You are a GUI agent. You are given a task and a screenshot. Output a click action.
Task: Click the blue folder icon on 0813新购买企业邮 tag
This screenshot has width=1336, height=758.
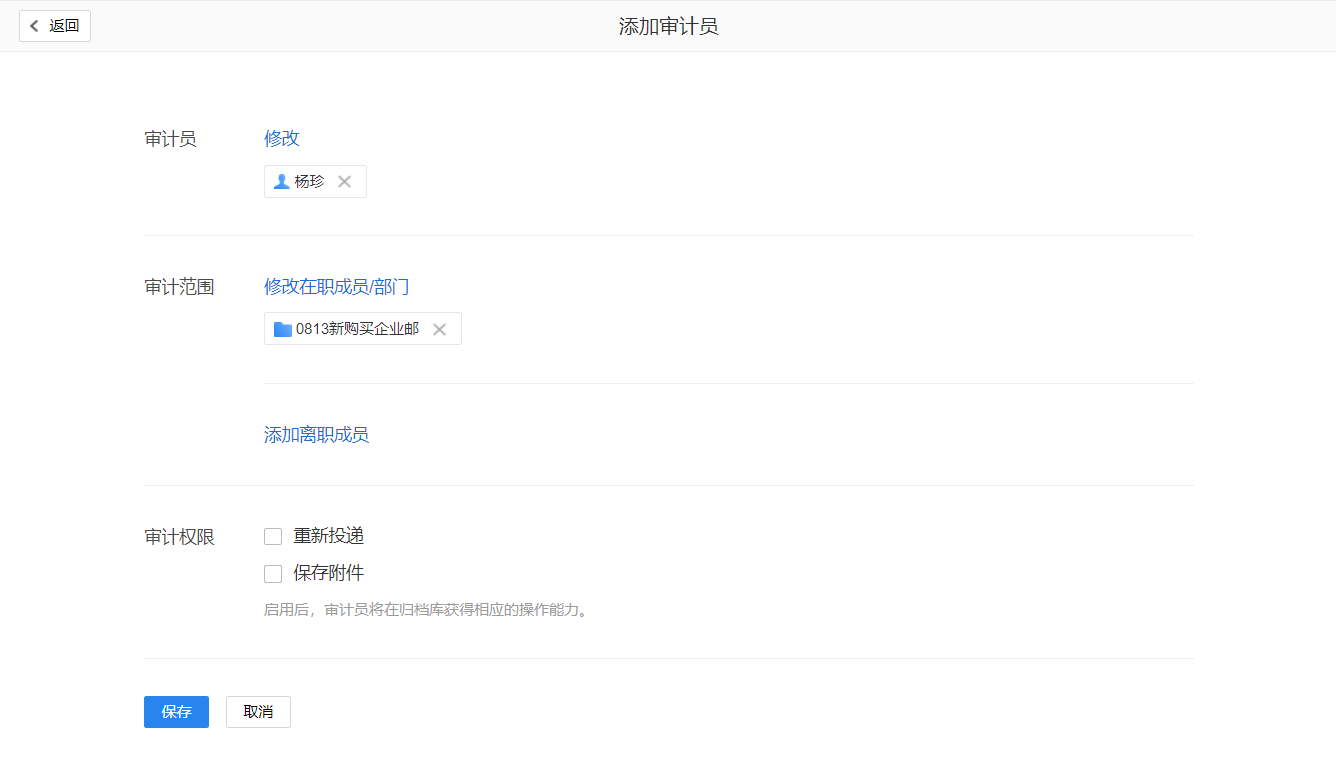[282, 328]
